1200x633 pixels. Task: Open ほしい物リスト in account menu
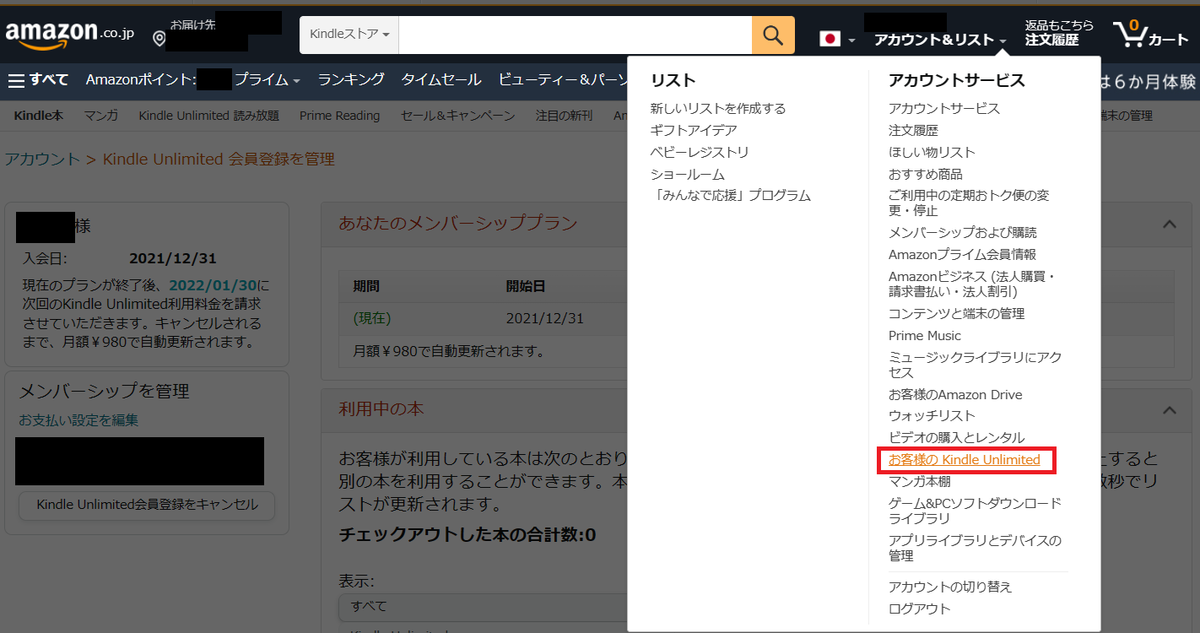(932, 152)
